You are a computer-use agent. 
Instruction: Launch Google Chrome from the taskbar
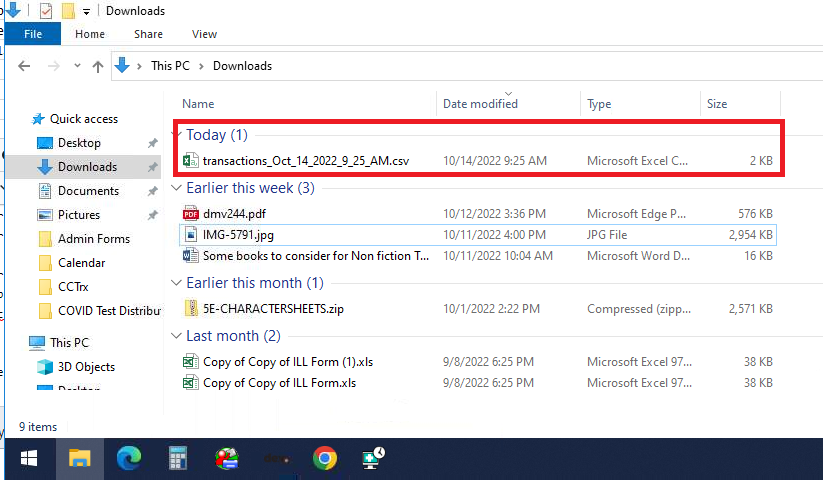tap(325, 459)
